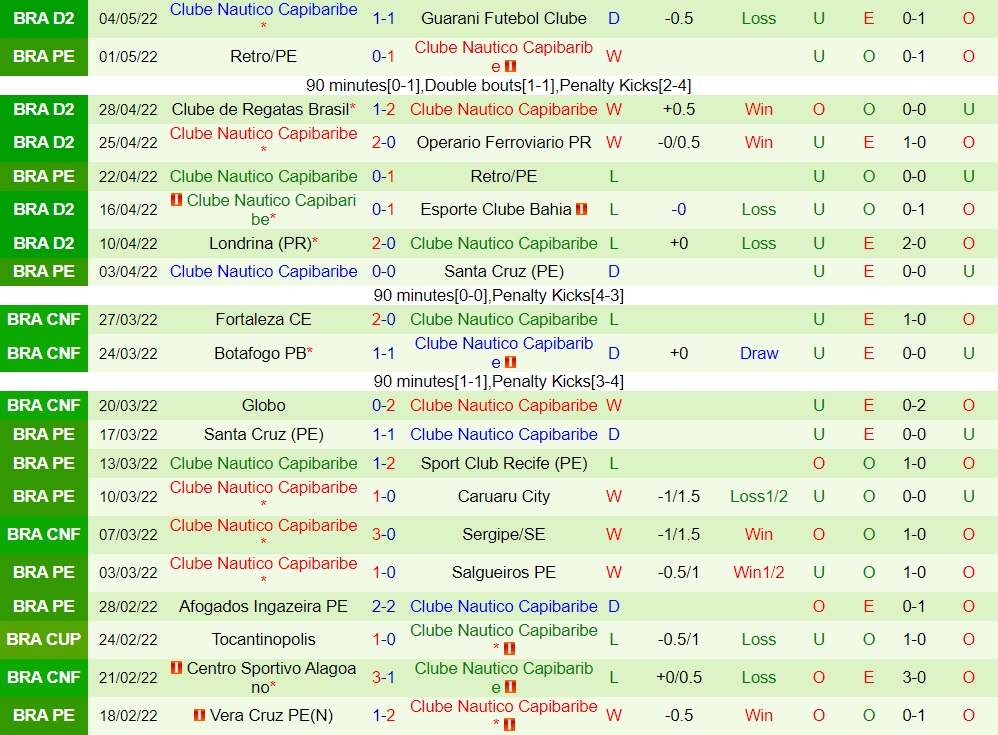
Task: Click handicap +0/0.5 in 21/02/22 row
Action: click(678, 677)
